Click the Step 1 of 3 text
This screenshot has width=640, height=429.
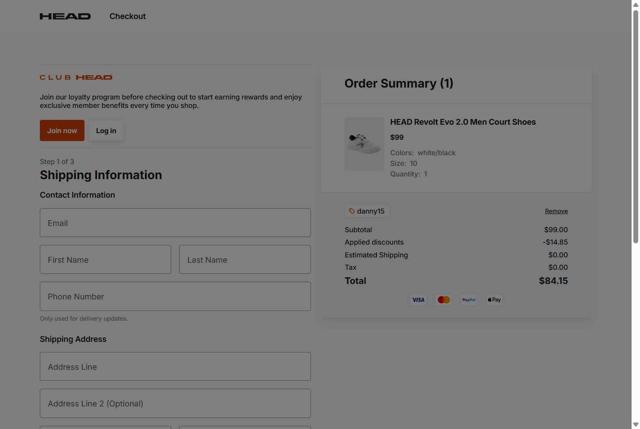(57, 162)
